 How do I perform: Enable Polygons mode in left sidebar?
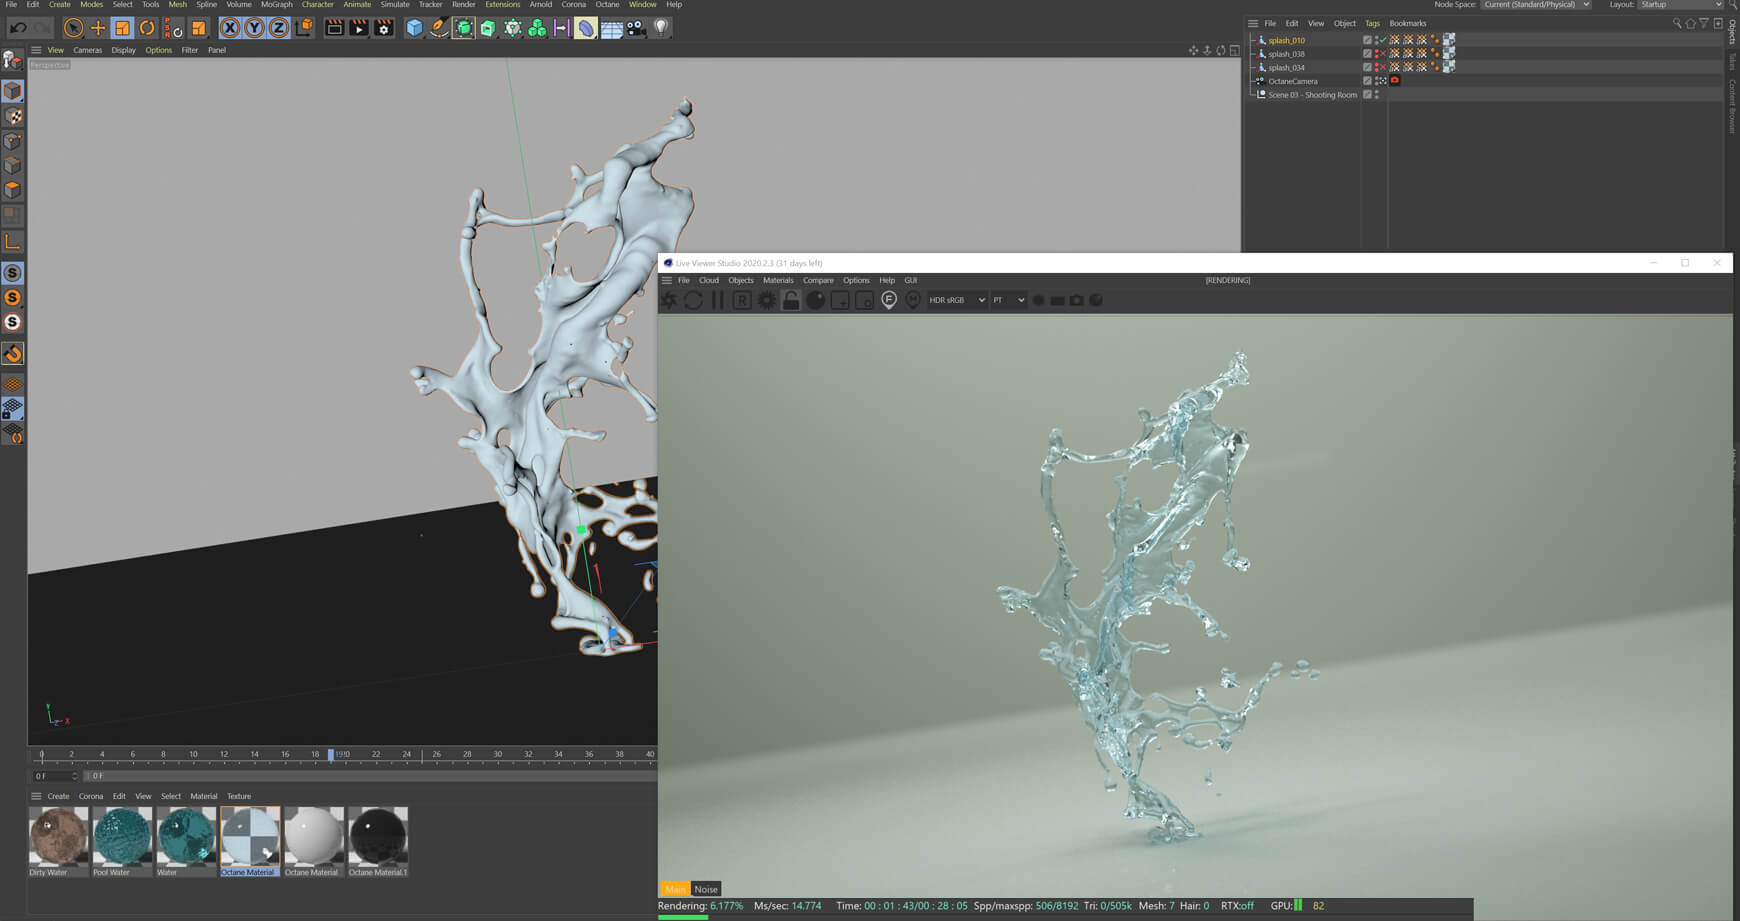[13, 190]
